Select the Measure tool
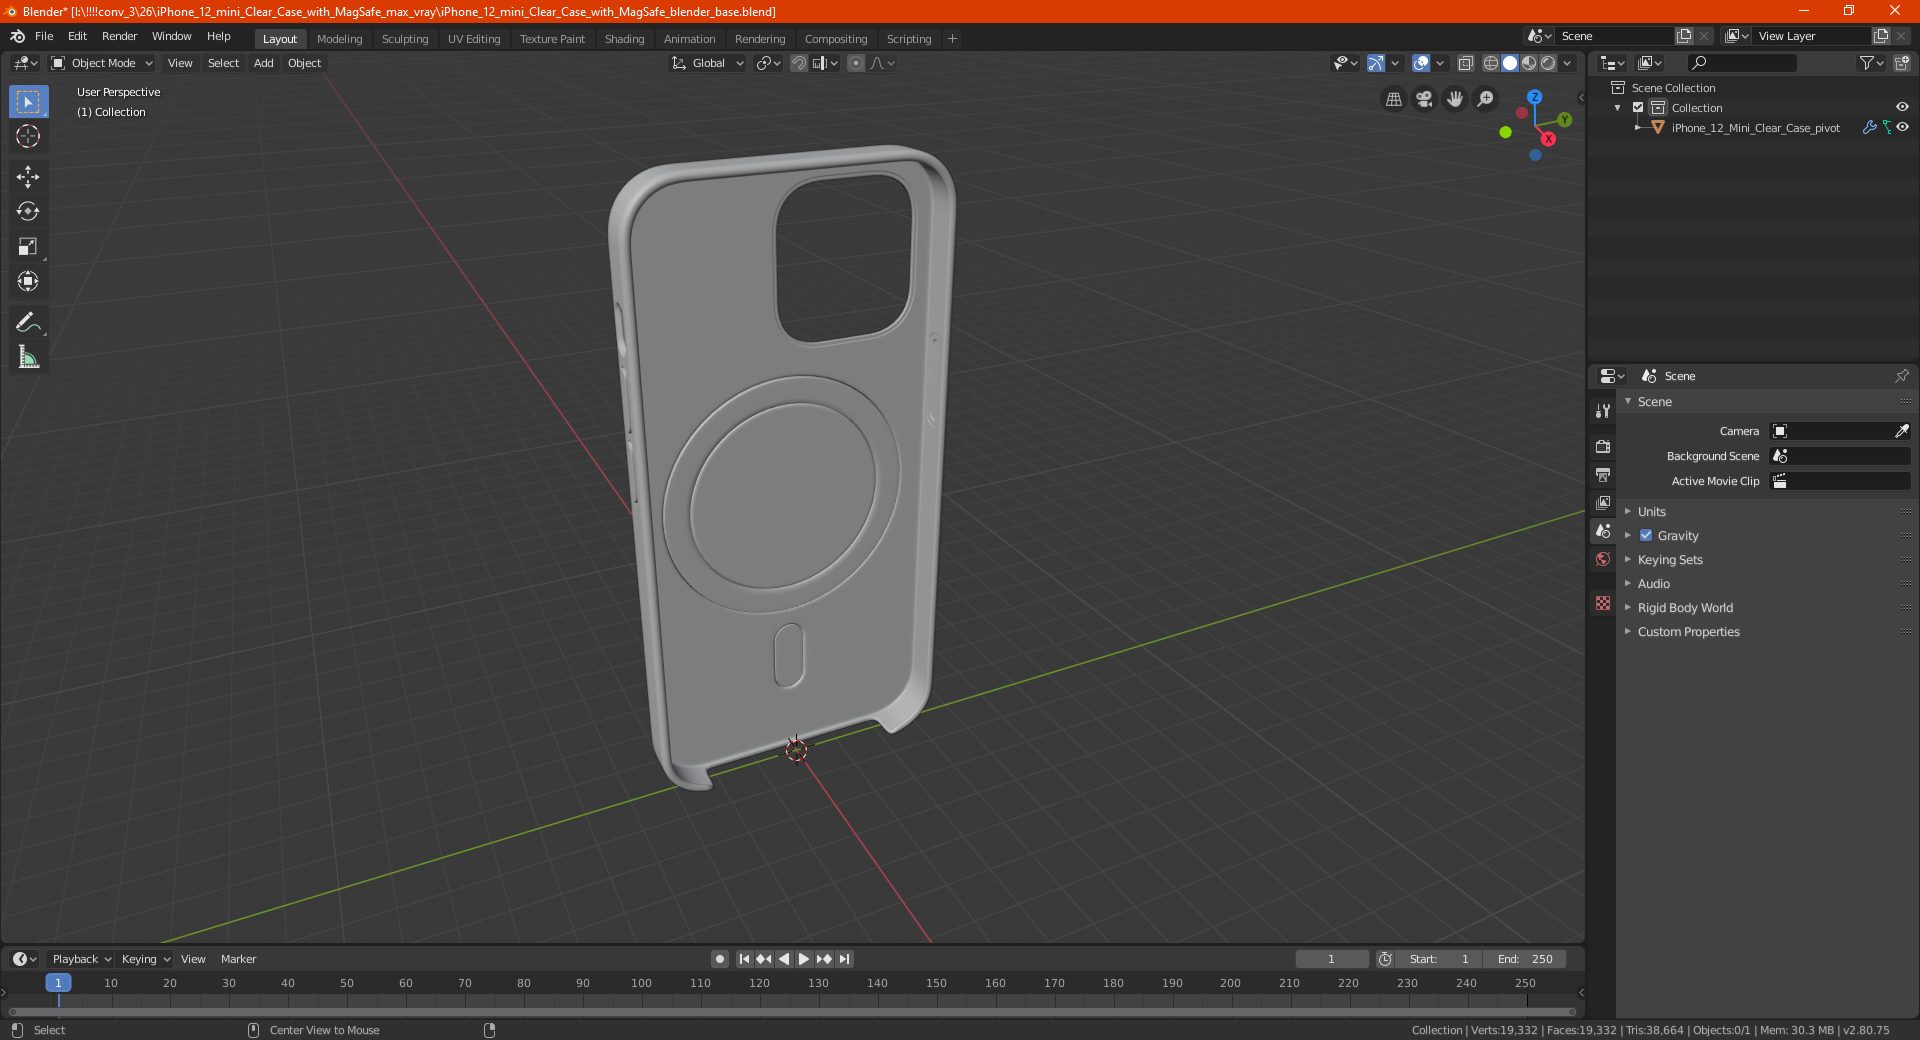 coord(28,358)
